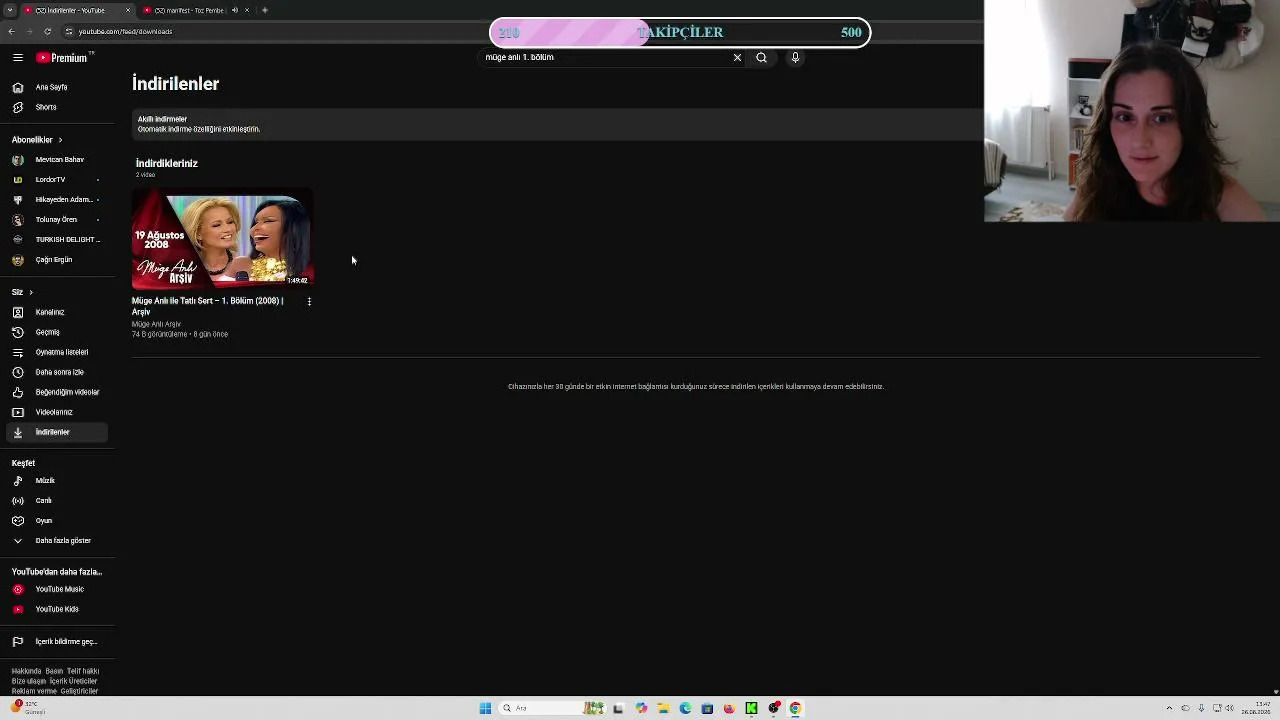Open the Windows Start menu
Viewport: 1280px width, 720px height.
[x=485, y=708]
